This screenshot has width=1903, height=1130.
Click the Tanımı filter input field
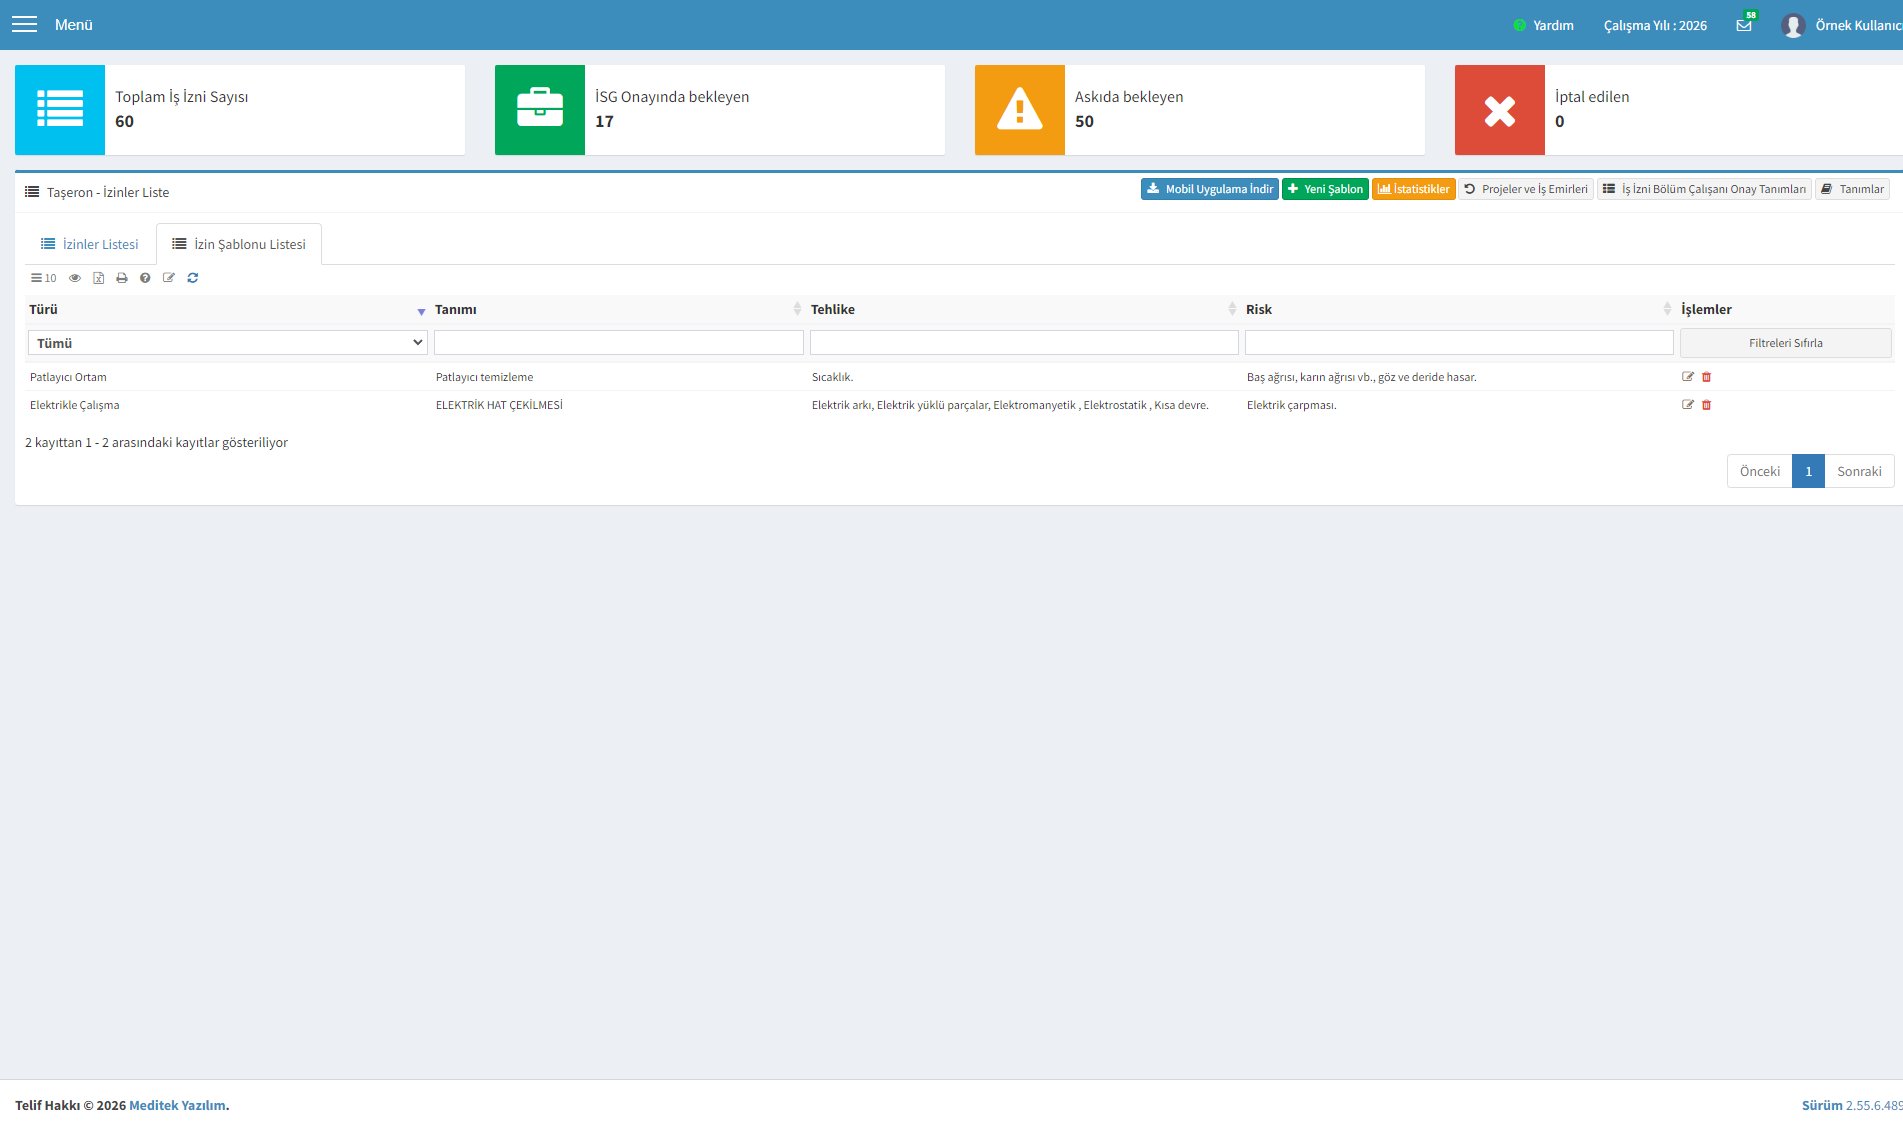click(619, 343)
